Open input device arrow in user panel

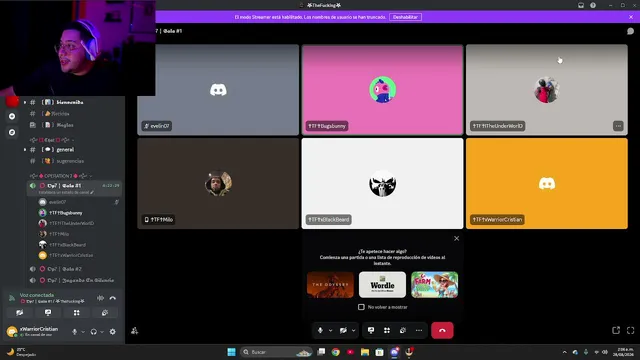pyautogui.click(x=83, y=332)
